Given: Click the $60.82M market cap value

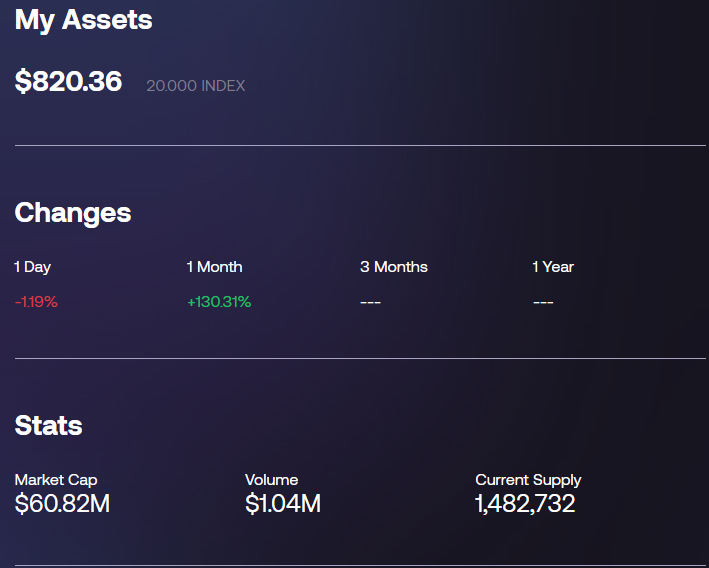Looking at the screenshot, I should pos(62,504).
